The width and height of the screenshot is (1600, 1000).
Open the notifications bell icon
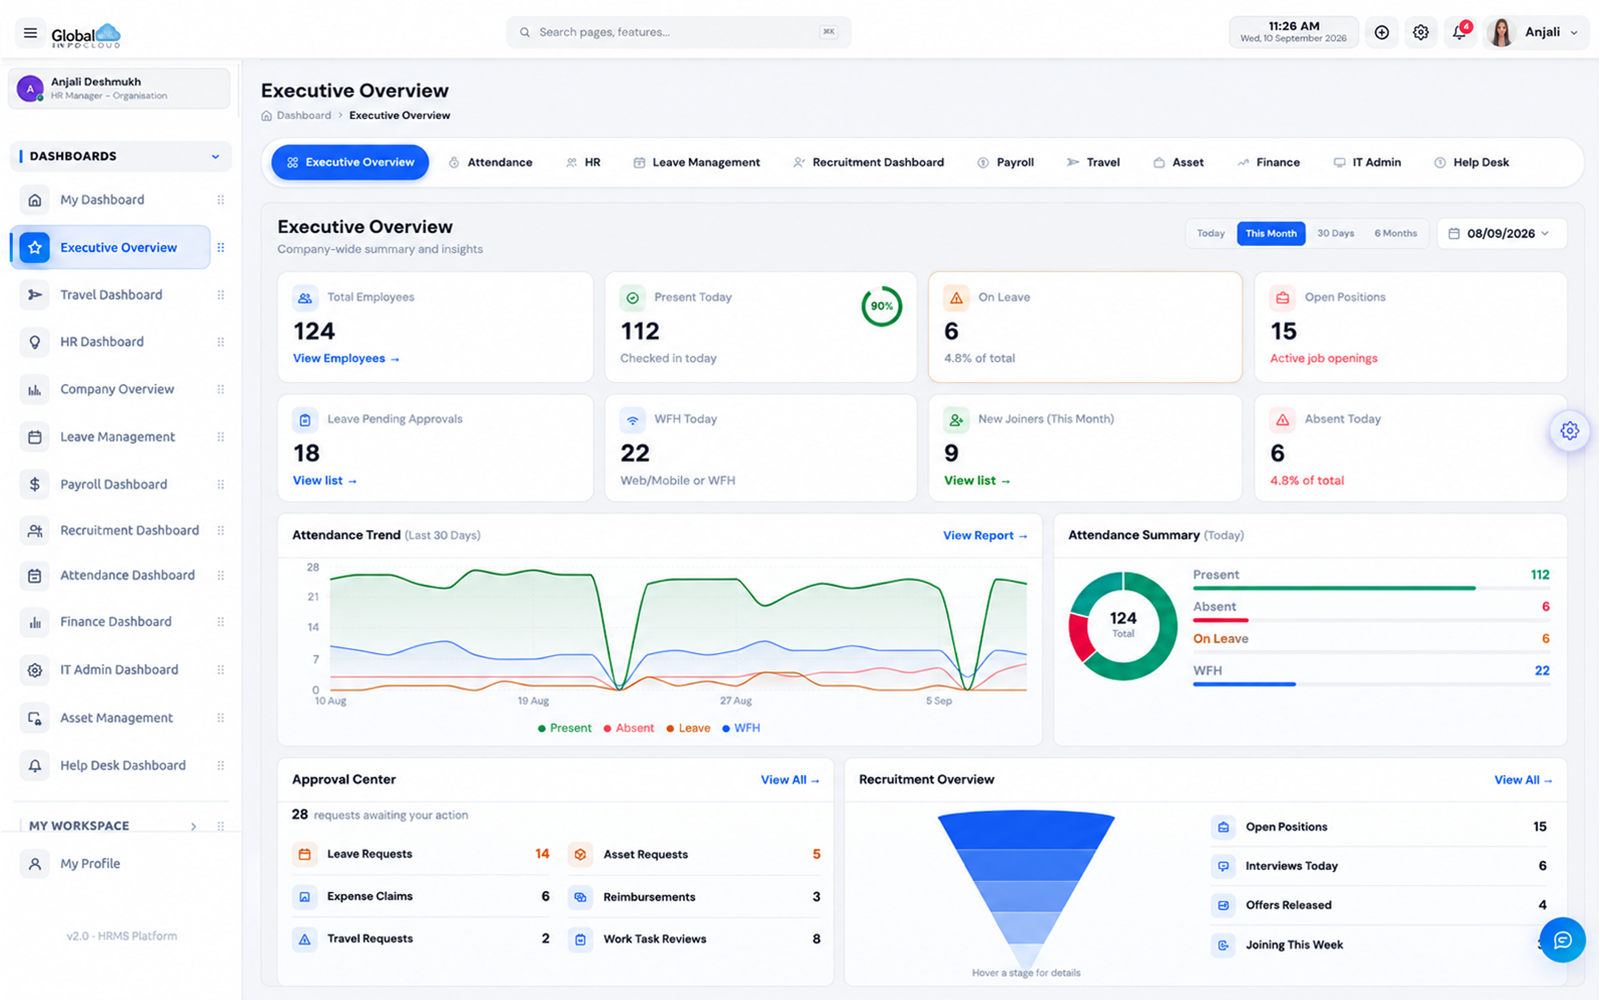click(x=1460, y=33)
